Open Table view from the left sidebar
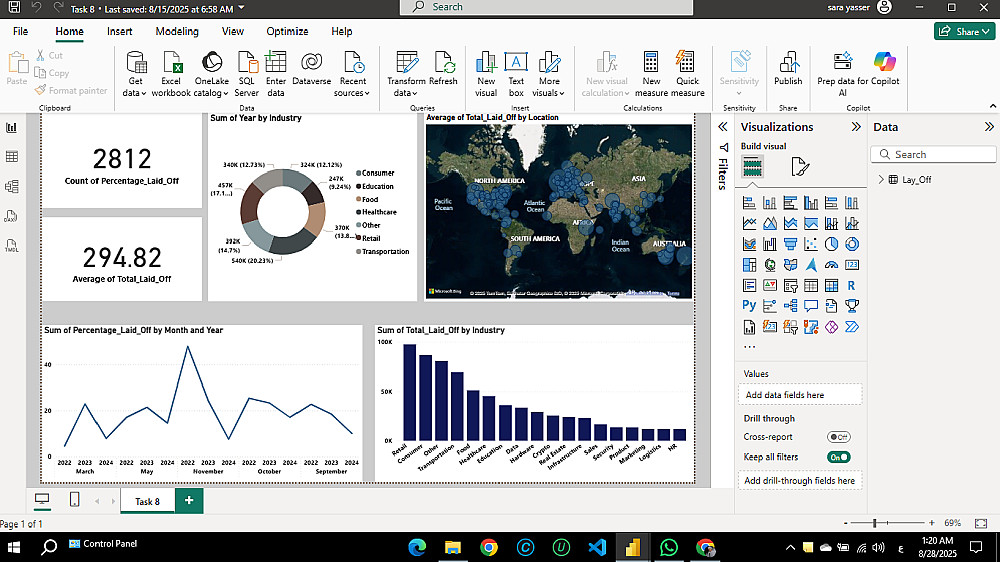 tap(13, 157)
